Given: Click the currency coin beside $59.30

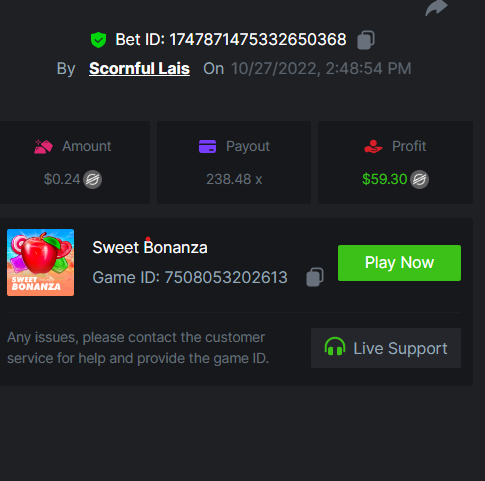Looking at the screenshot, I should (x=419, y=179).
